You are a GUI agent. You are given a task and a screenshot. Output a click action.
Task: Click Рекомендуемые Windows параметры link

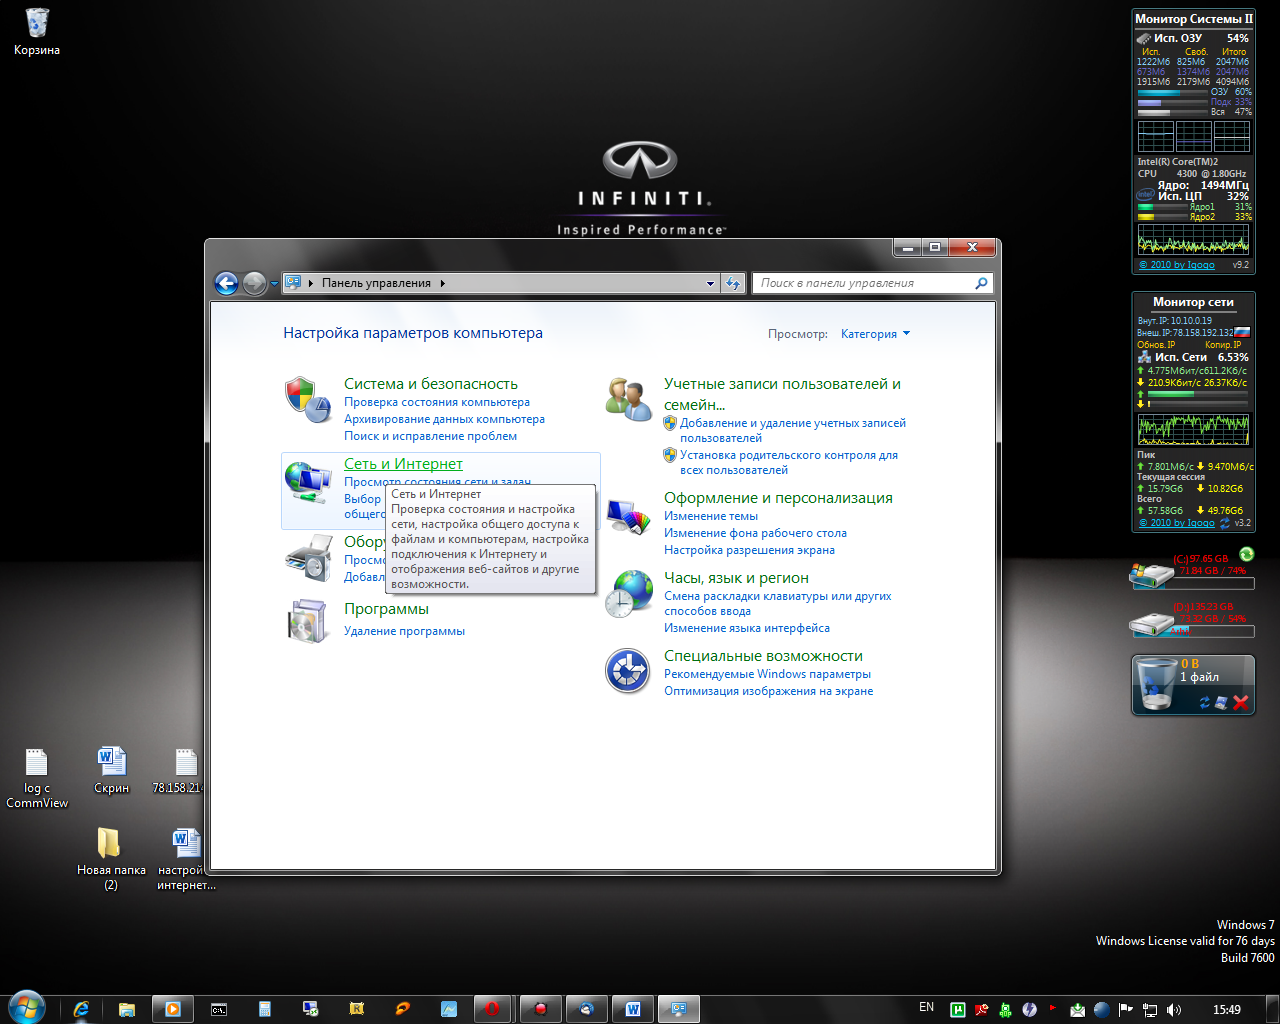click(x=767, y=674)
